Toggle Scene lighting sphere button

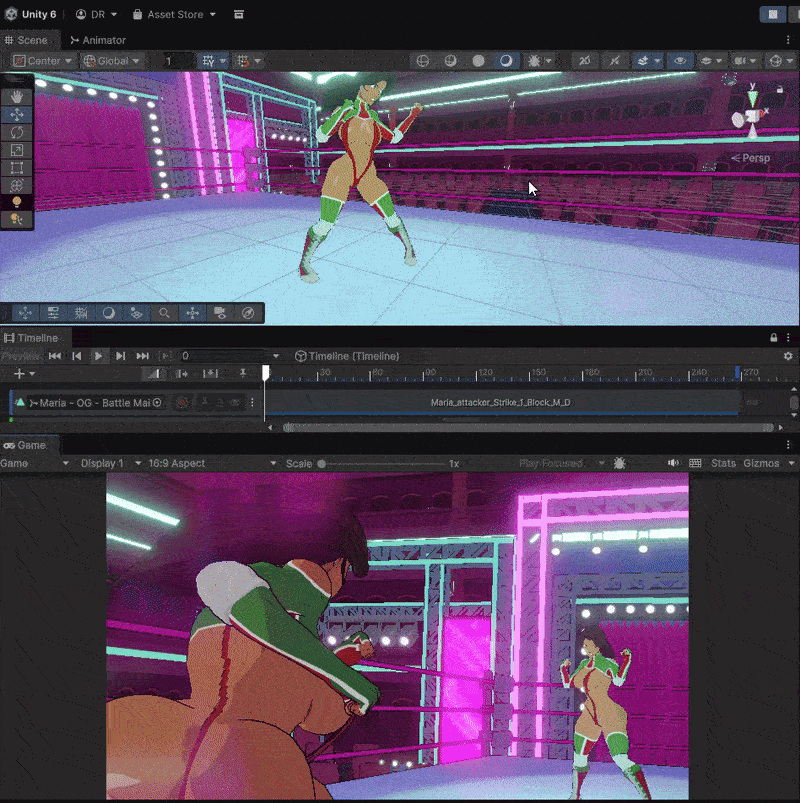[506, 61]
